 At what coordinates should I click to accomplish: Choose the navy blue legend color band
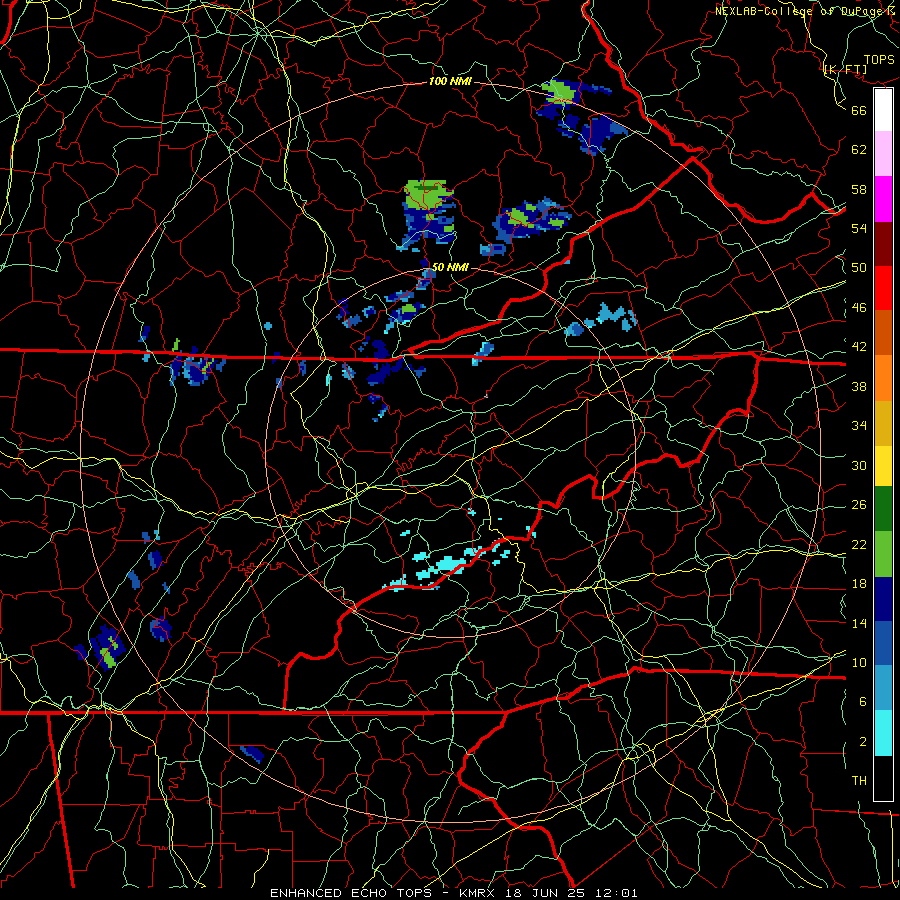(x=883, y=599)
